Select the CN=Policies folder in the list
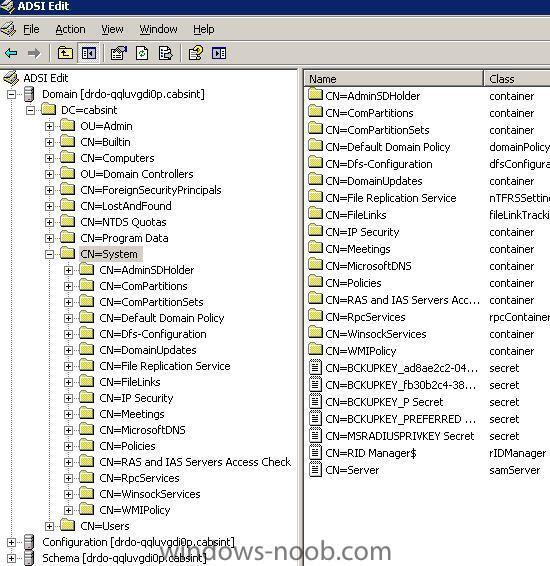Screen dimensions: 550x566 (x=353, y=283)
